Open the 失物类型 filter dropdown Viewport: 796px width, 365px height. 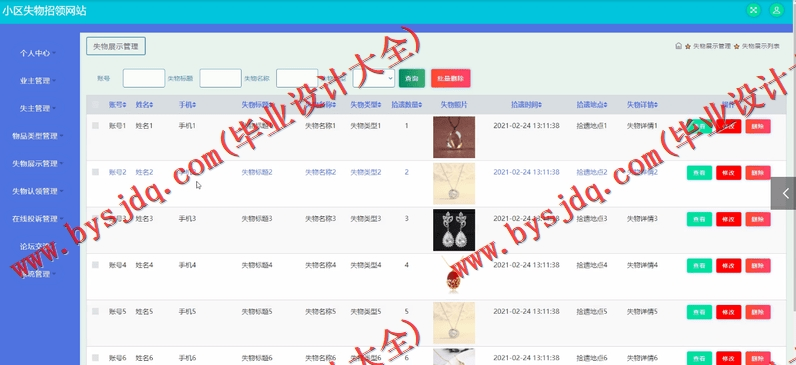coord(374,78)
